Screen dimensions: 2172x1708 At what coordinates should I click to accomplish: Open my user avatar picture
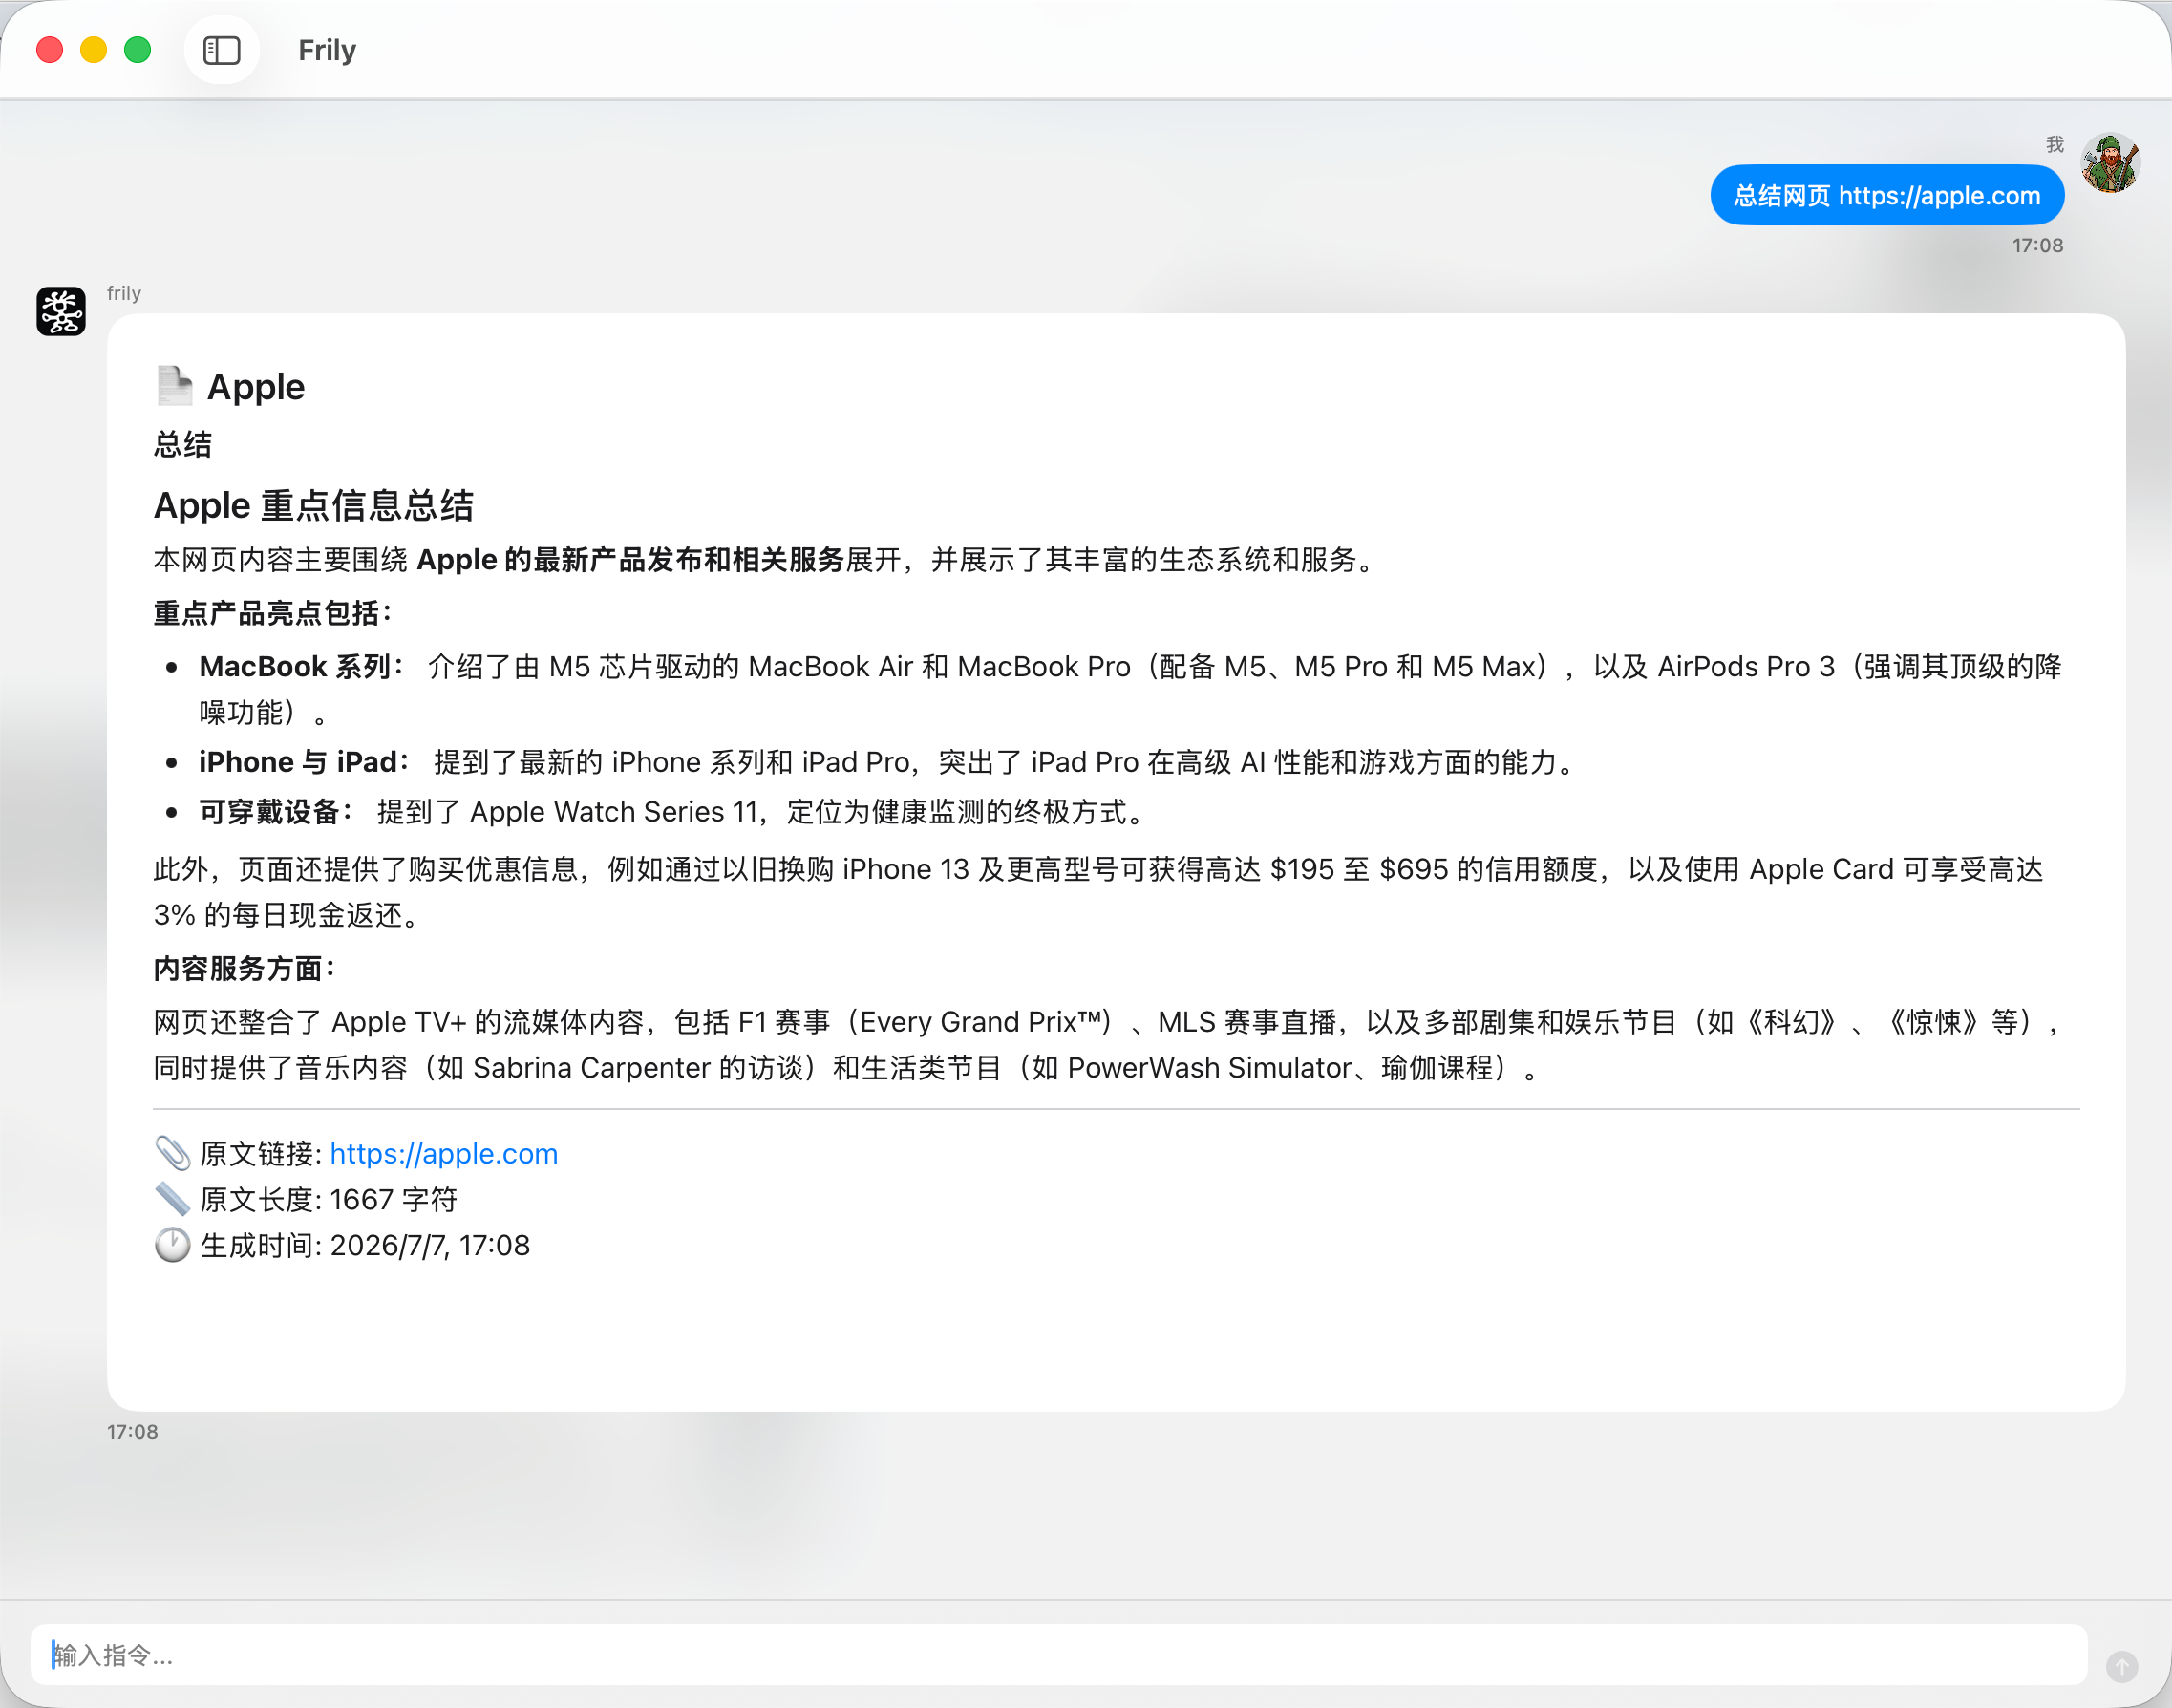pyautogui.click(x=2110, y=163)
